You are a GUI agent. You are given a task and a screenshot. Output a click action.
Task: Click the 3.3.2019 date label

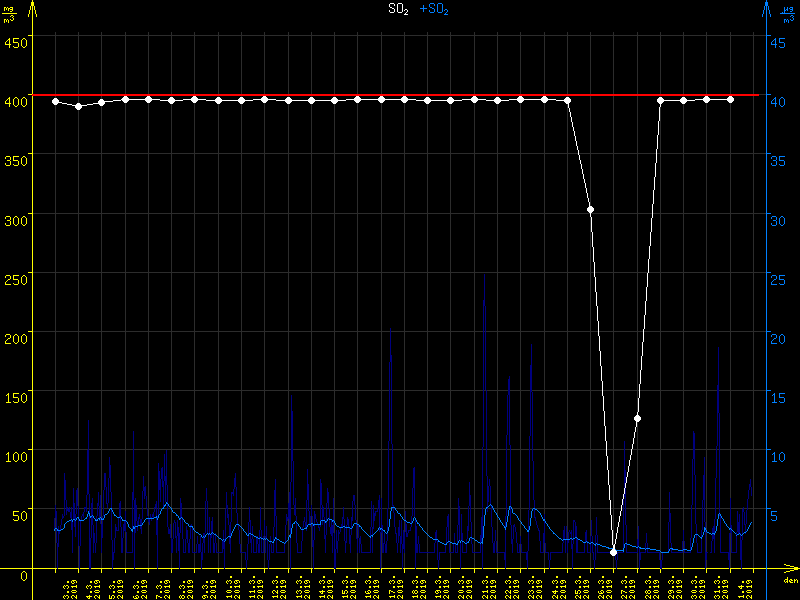click(69, 588)
